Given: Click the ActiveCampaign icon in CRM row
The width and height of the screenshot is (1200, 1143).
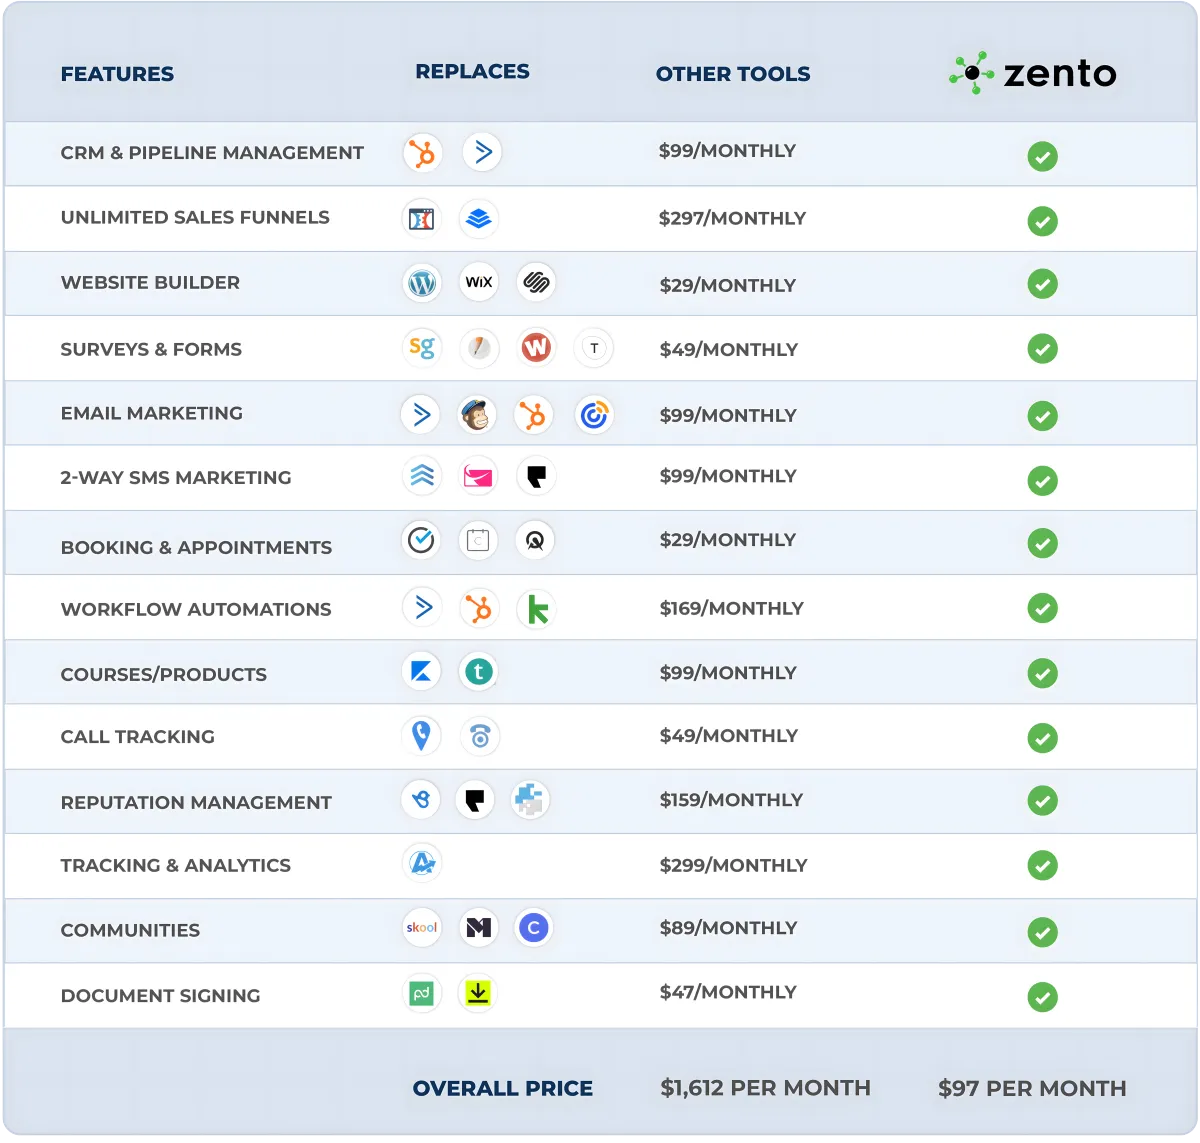Looking at the screenshot, I should coord(482,152).
